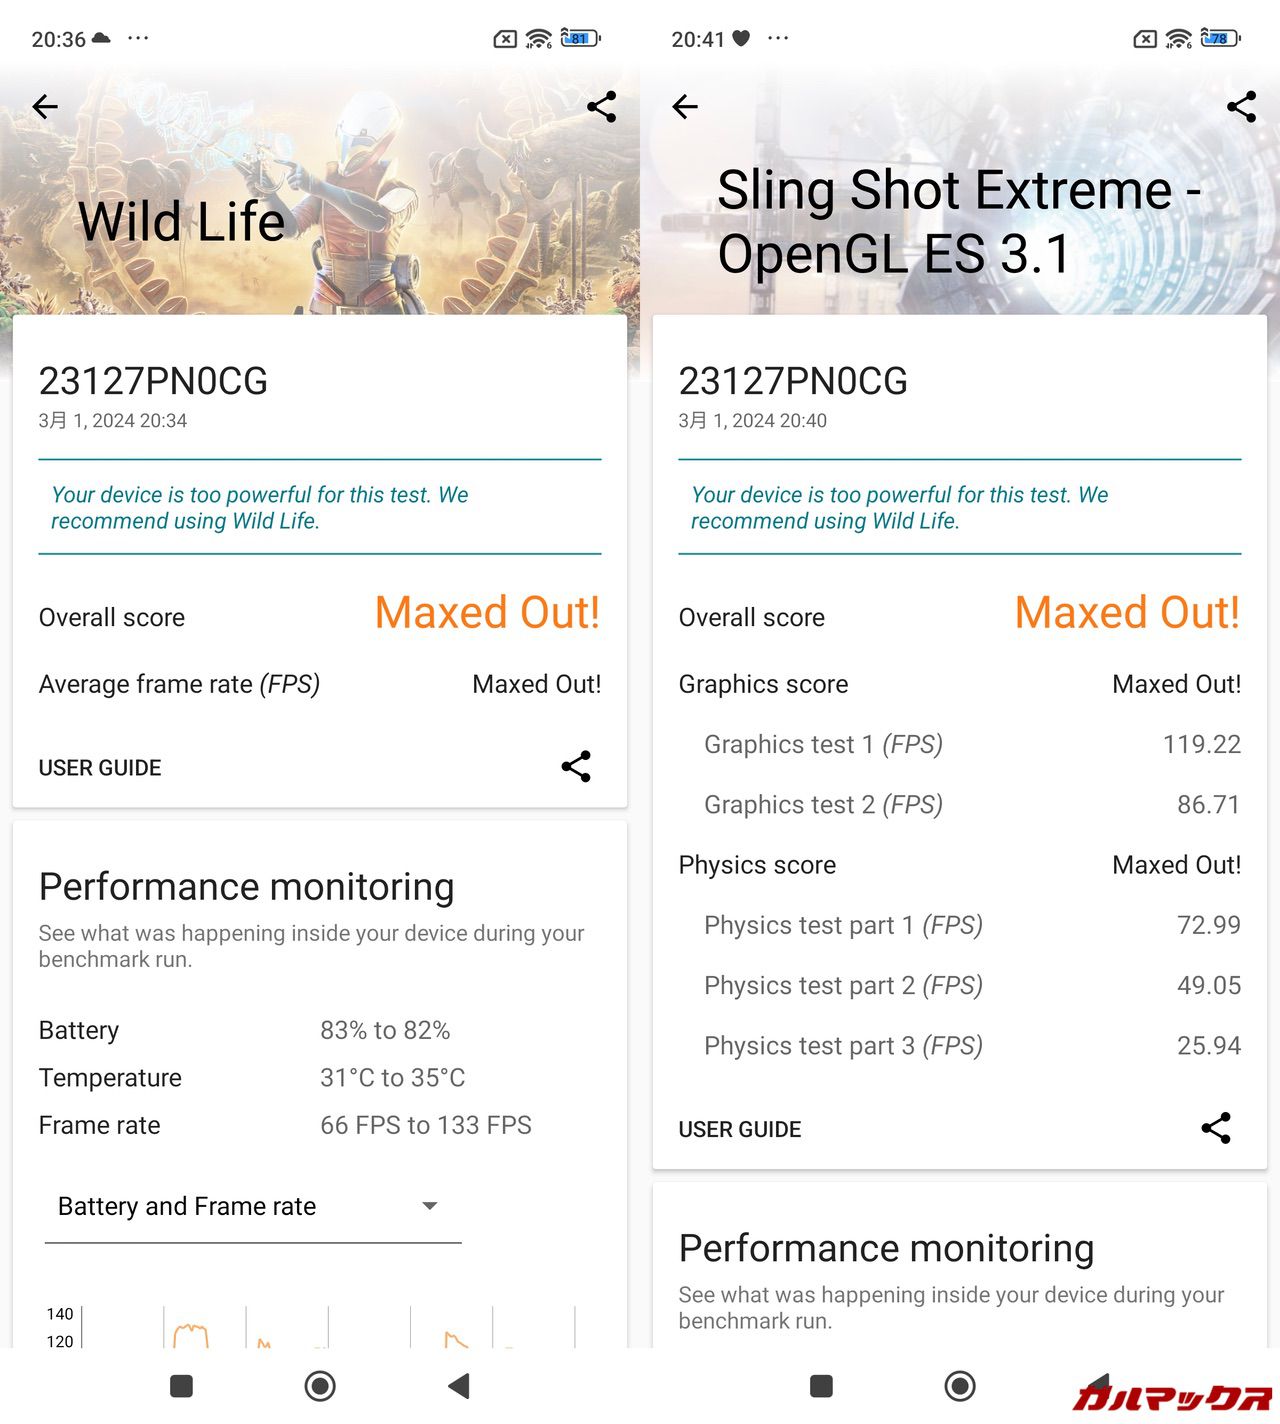
Task: Share Wild Life results from the header icon
Action: (x=601, y=107)
